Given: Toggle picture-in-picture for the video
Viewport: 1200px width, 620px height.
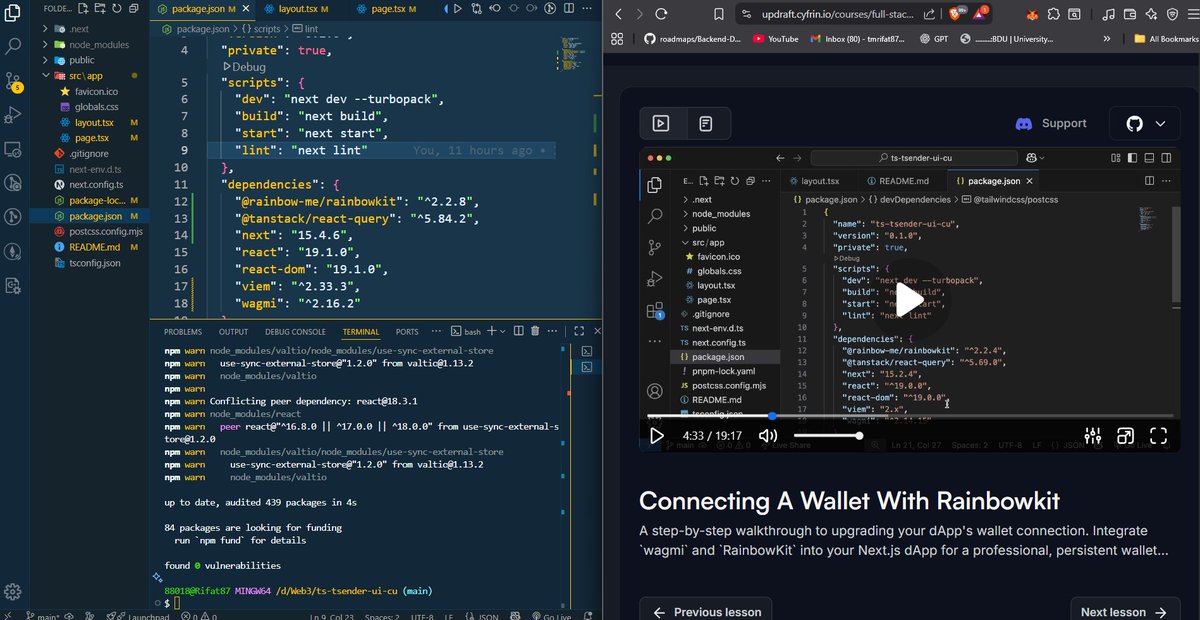Looking at the screenshot, I should pyautogui.click(x=1125, y=436).
